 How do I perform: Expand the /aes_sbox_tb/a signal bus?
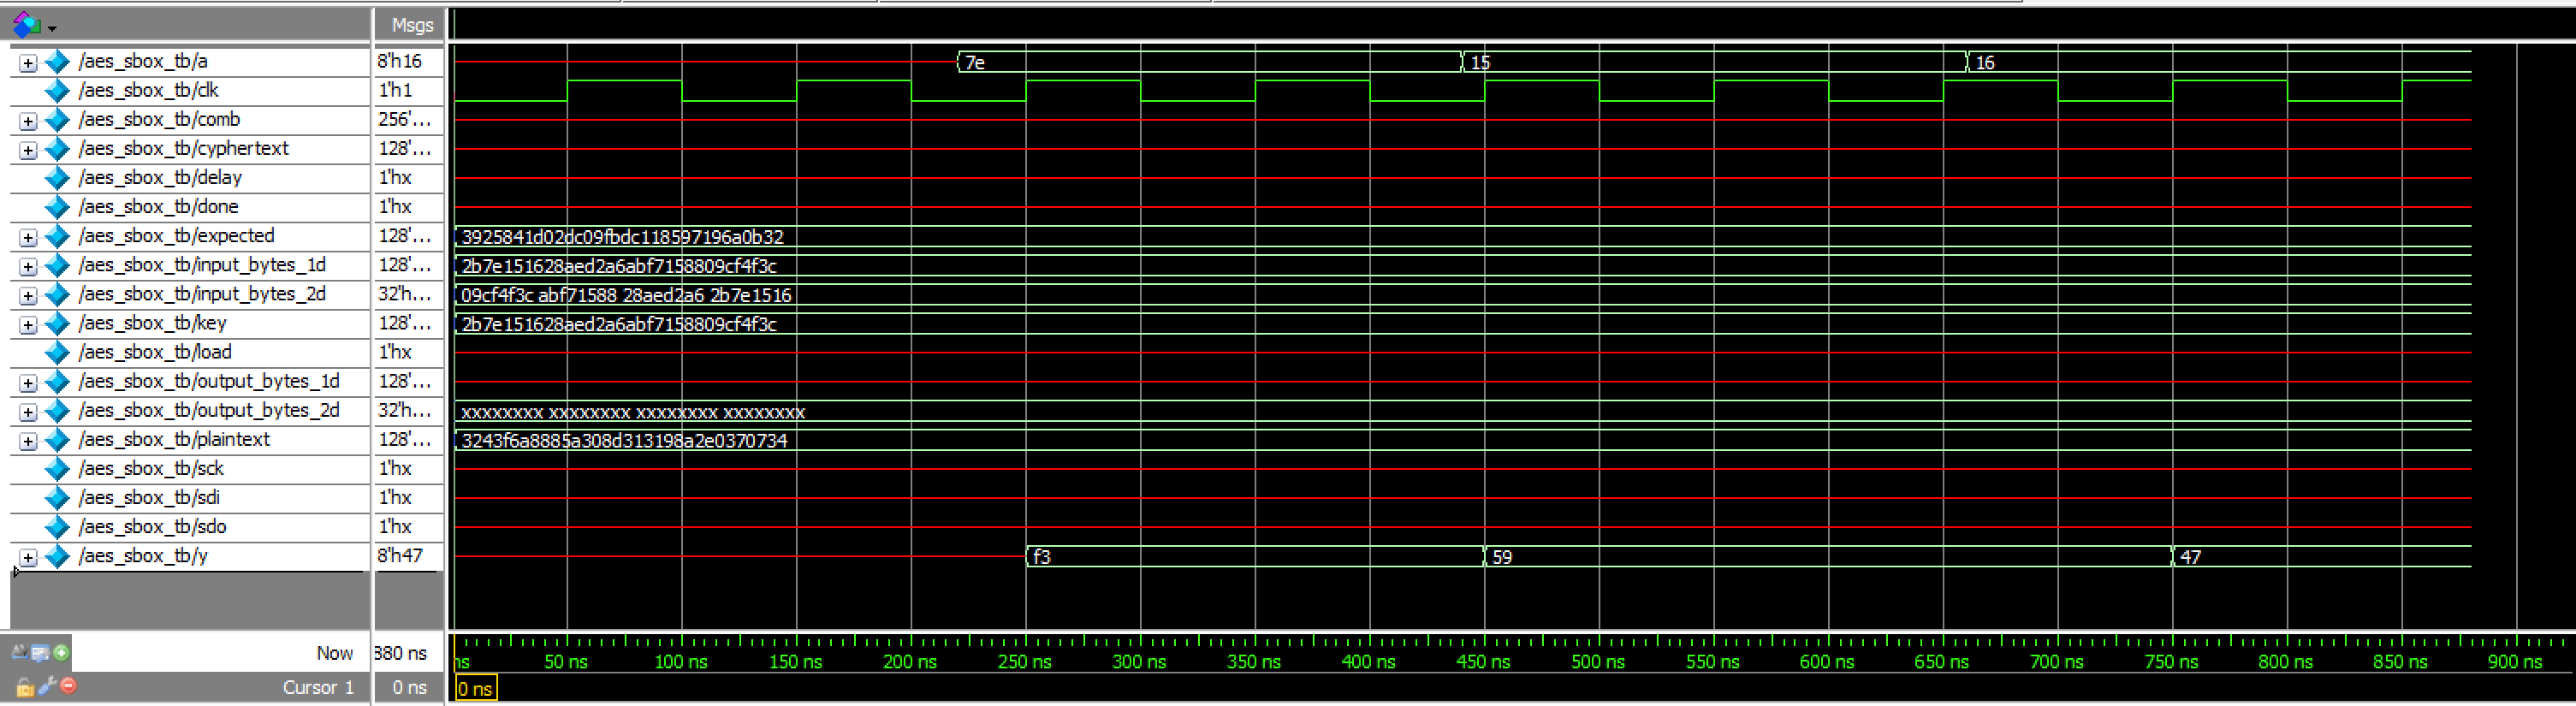point(28,63)
